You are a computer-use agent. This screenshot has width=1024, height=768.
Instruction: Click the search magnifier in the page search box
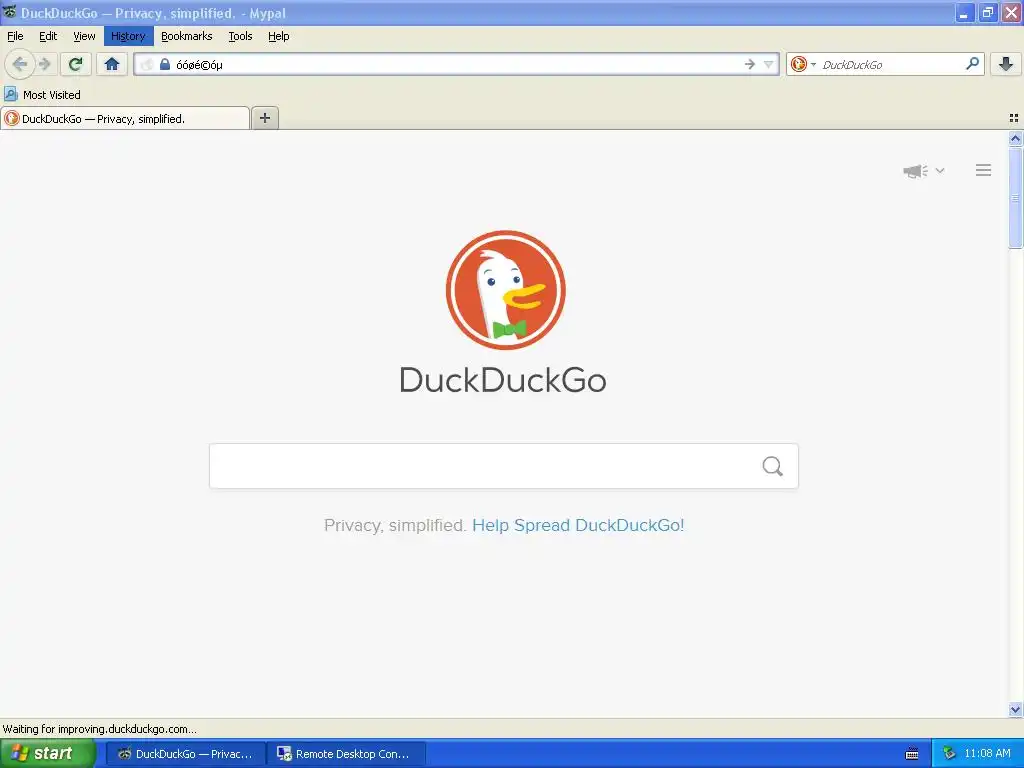773,466
